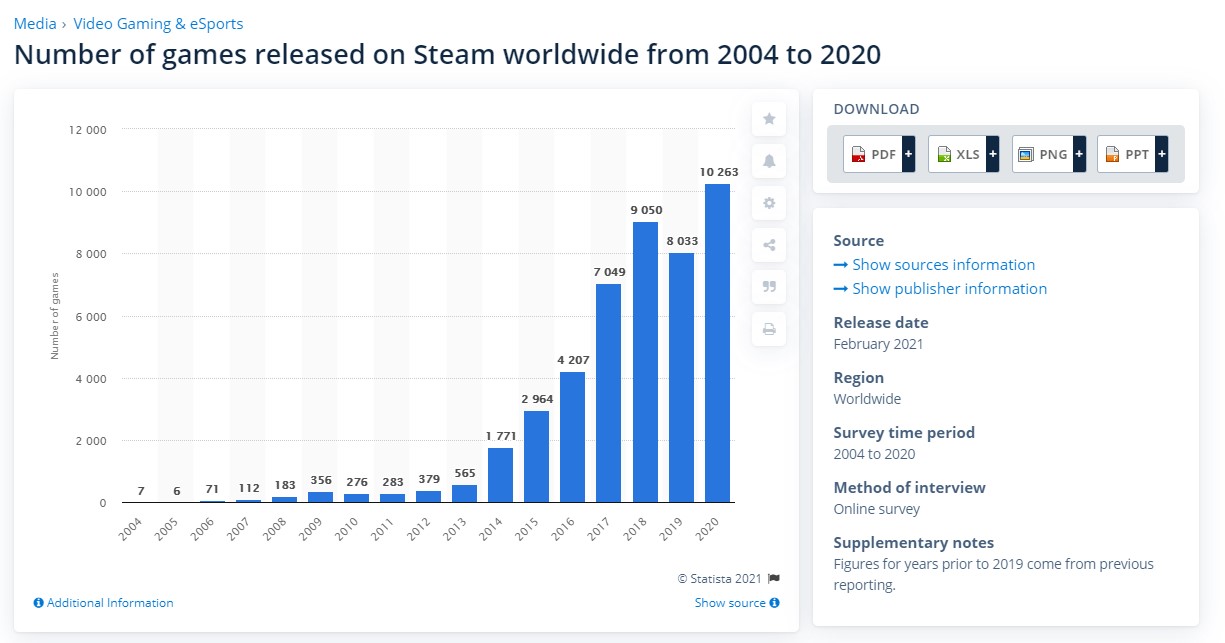Go to Video Gaming & eSports breadcrumb
Screen dimensions: 1225x643
click(158, 23)
